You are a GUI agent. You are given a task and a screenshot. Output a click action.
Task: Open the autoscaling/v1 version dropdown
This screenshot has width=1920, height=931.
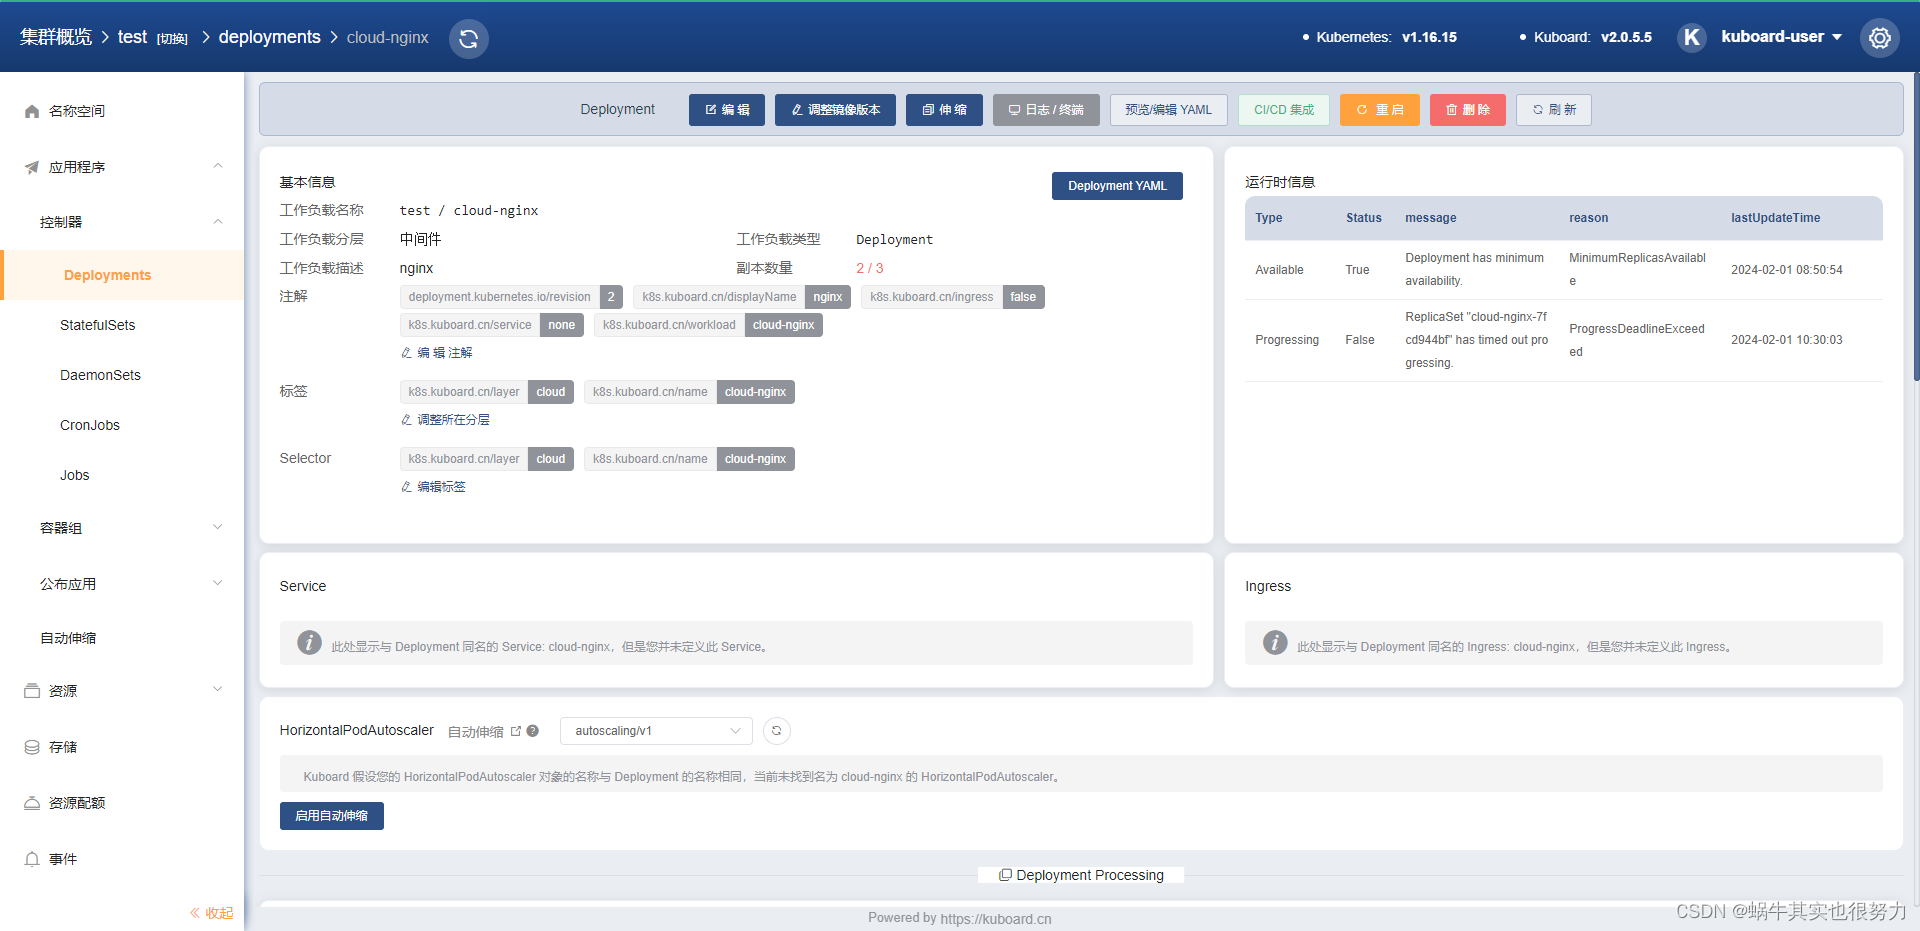pyautogui.click(x=656, y=731)
